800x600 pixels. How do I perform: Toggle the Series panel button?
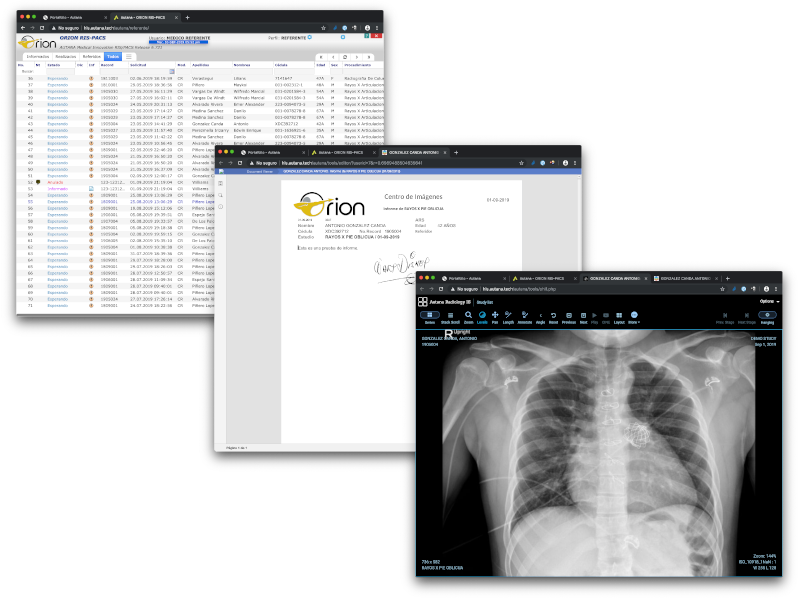point(430,316)
